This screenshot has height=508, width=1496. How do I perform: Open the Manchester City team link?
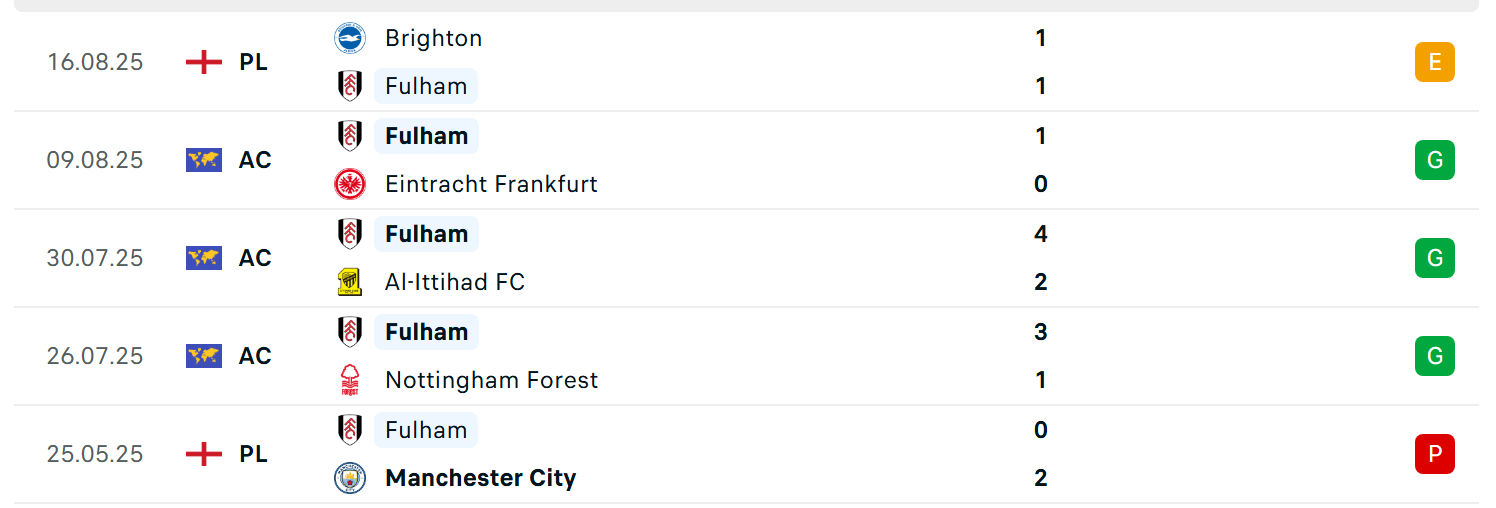click(480, 478)
